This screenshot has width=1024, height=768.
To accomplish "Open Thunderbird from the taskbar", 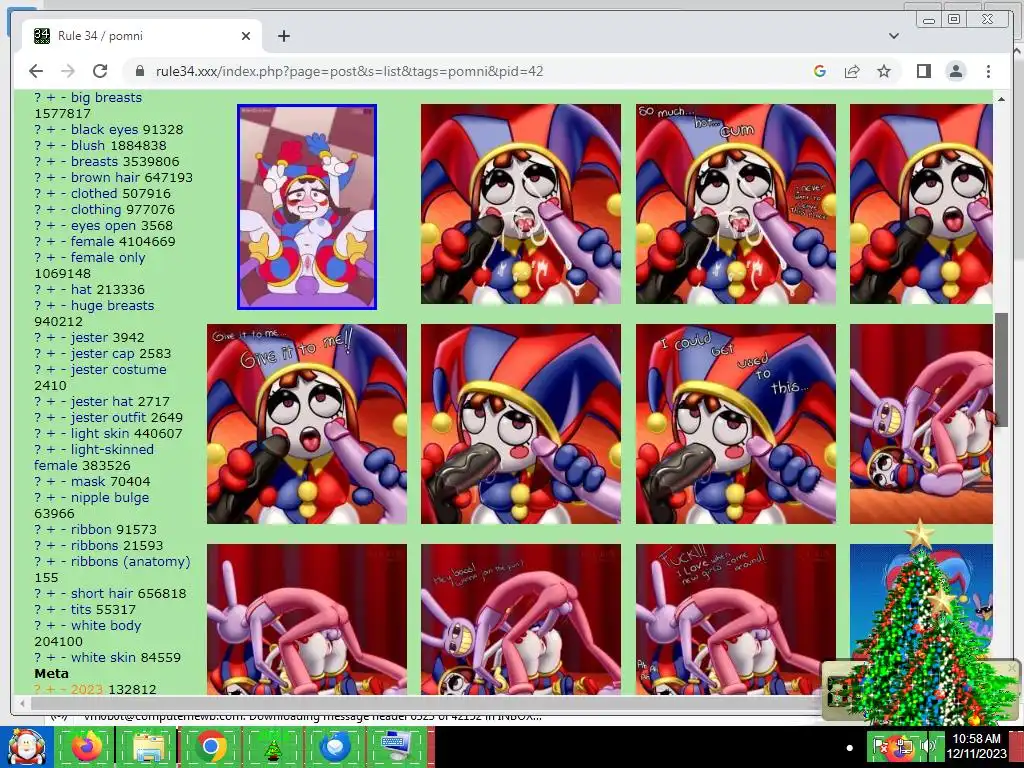I will (334, 747).
